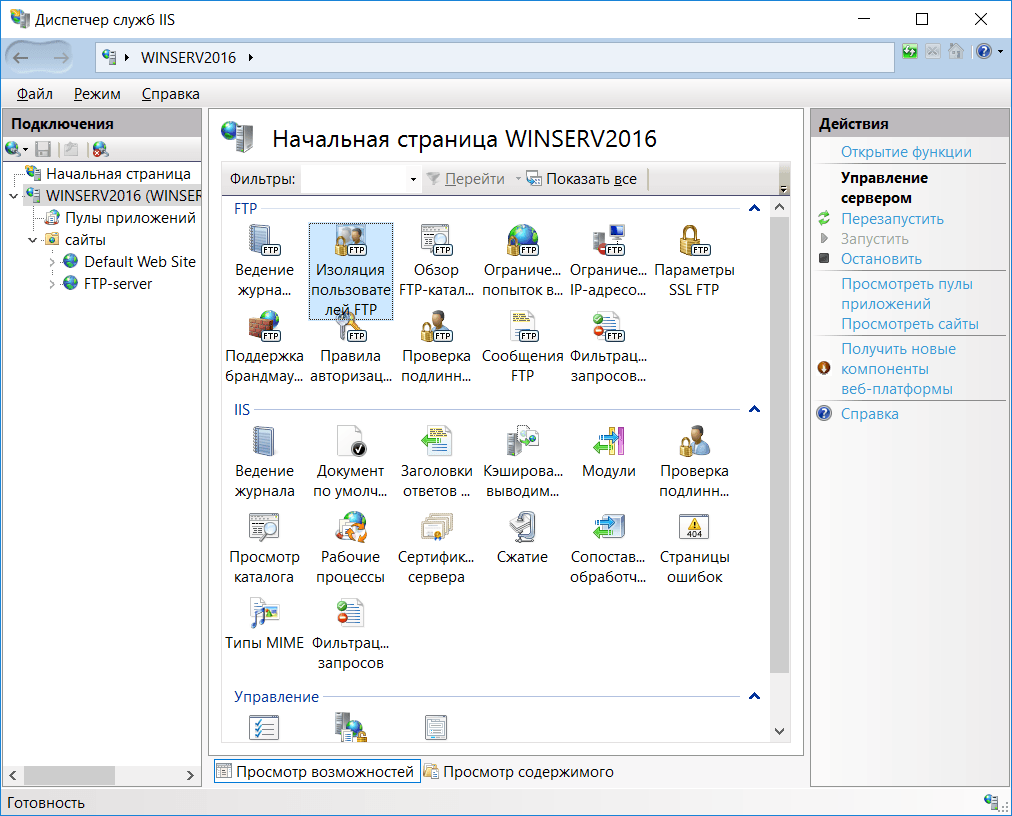Open FTP firewall support icon
Viewport: 1012px width, 816px height.
pos(265,326)
